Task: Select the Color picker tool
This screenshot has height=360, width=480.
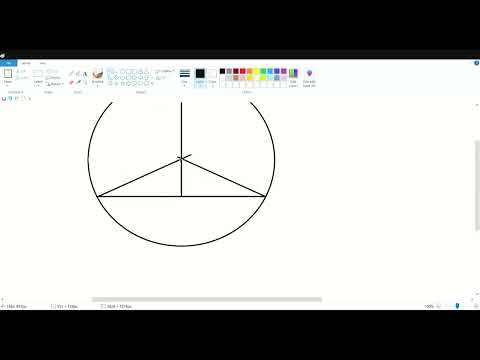Action: (78, 82)
